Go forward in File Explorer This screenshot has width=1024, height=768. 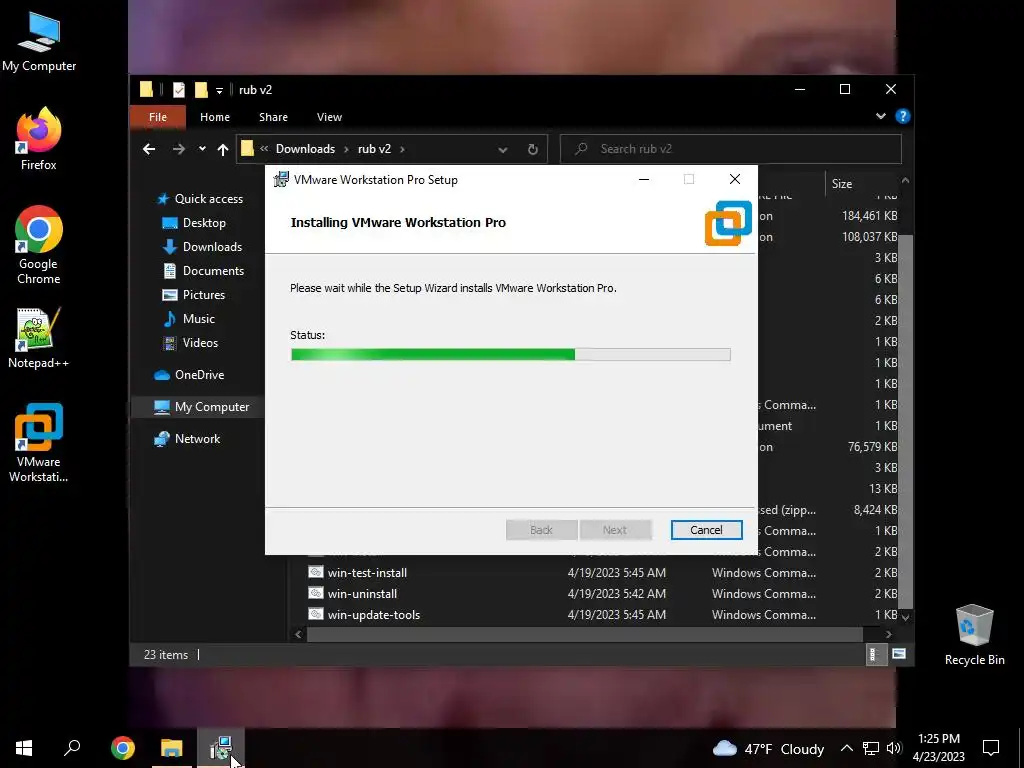(x=178, y=149)
